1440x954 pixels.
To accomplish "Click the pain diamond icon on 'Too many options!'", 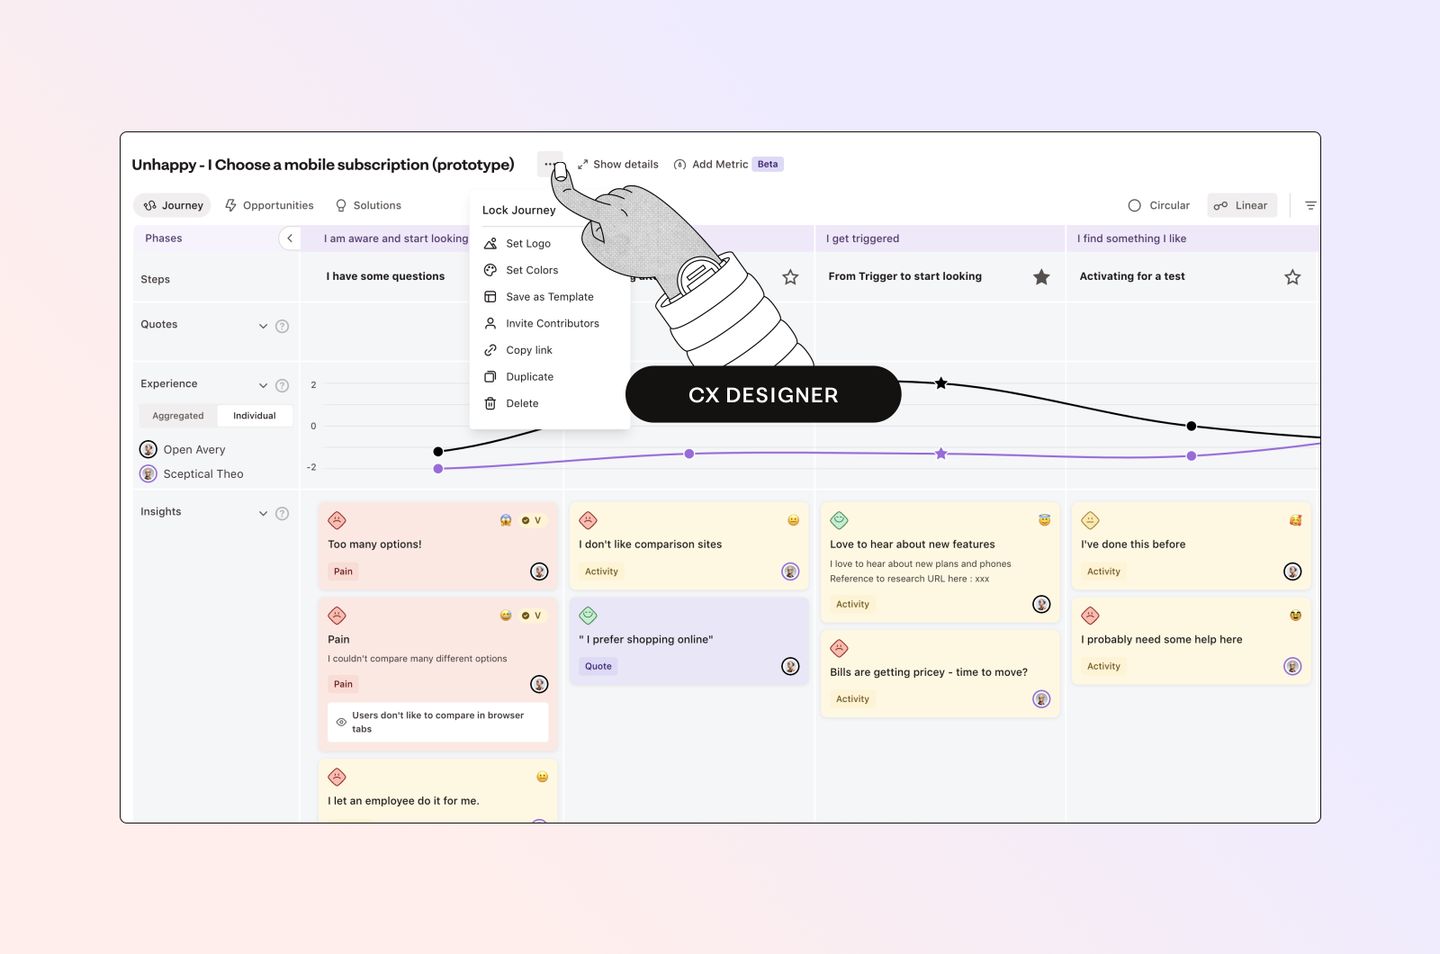I will (x=337, y=520).
